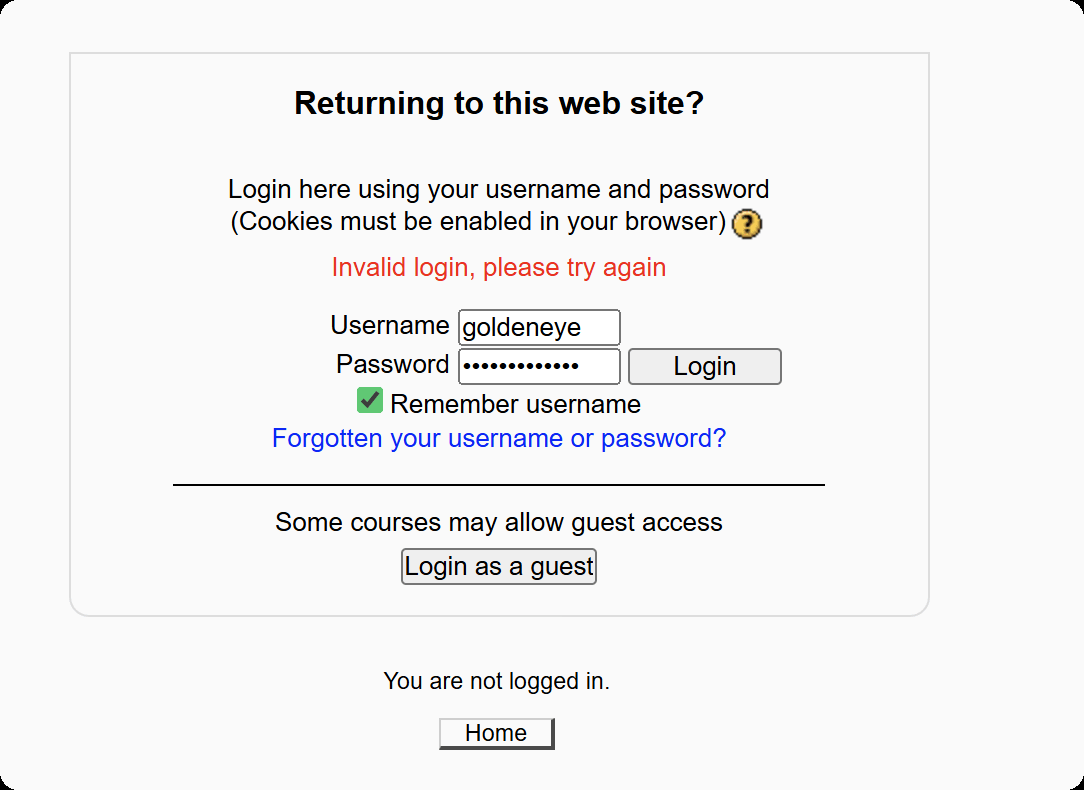The height and width of the screenshot is (790, 1084).
Task: Click the Username label
Action: point(390,326)
